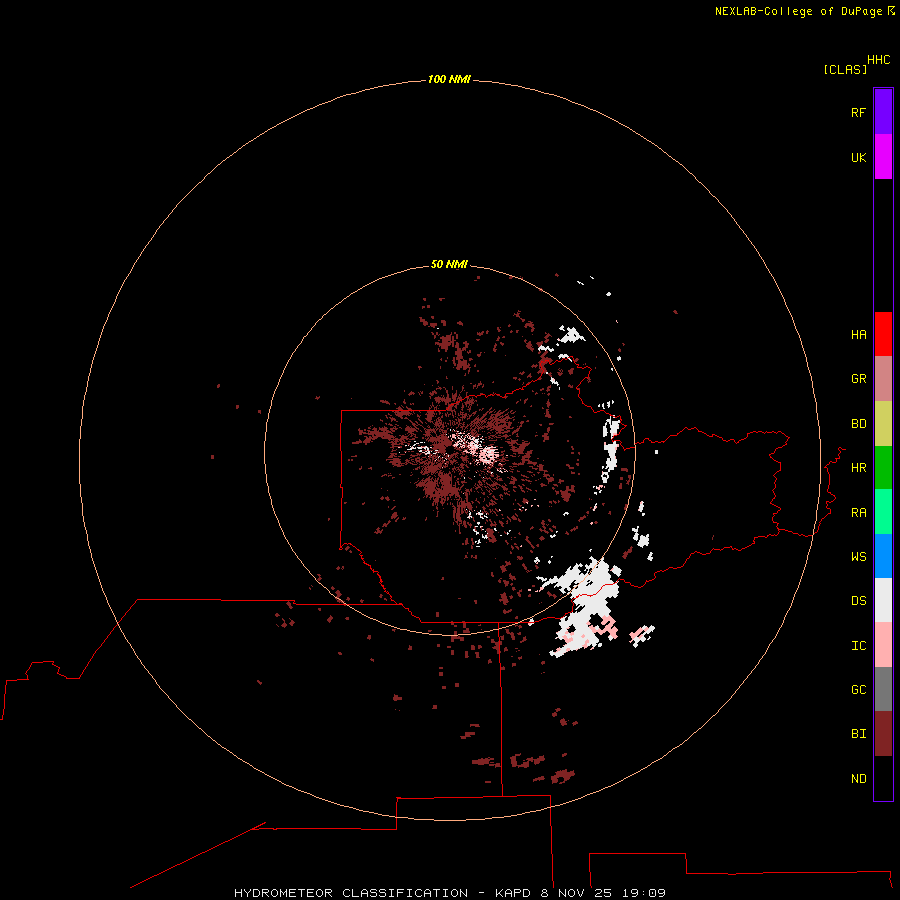Click the RA legend label
Image resolution: width=900 pixels, height=900 pixels.
click(x=858, y=513)
